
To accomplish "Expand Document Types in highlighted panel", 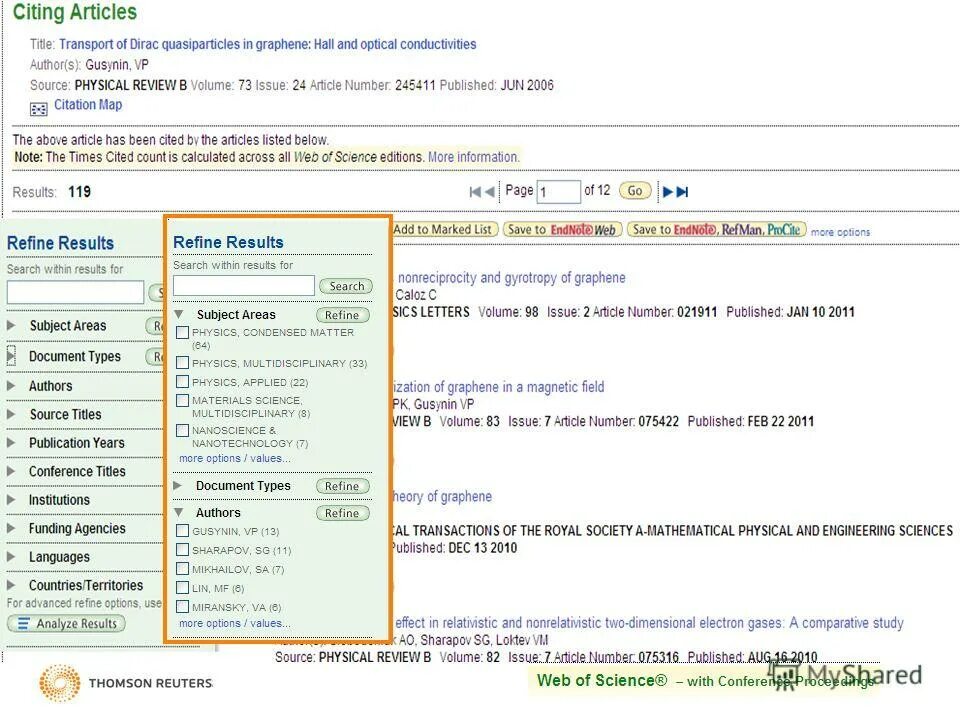I will pyautogui.click(x=178, y=486).
